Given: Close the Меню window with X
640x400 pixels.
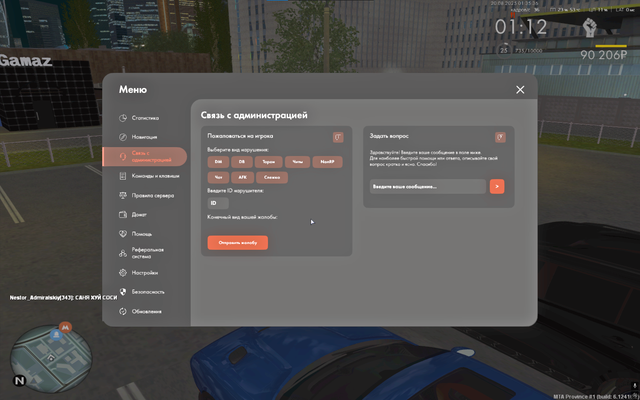Looking at the screenshot, I should [x=520, y=90].
